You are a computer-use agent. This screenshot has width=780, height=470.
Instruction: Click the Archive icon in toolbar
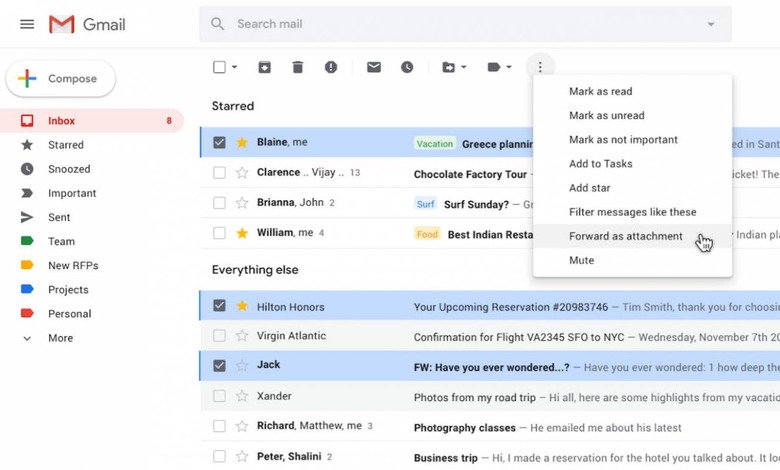(264, 67)
